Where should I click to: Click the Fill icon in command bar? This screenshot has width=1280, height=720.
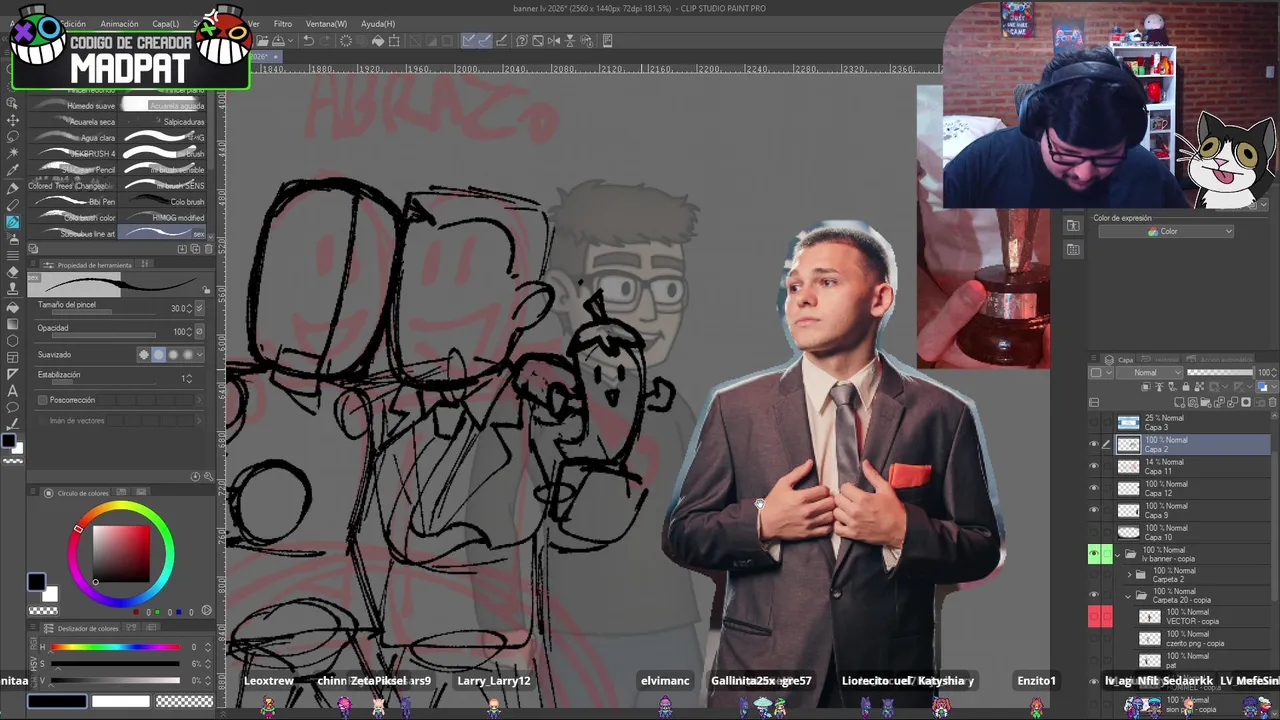378,41
